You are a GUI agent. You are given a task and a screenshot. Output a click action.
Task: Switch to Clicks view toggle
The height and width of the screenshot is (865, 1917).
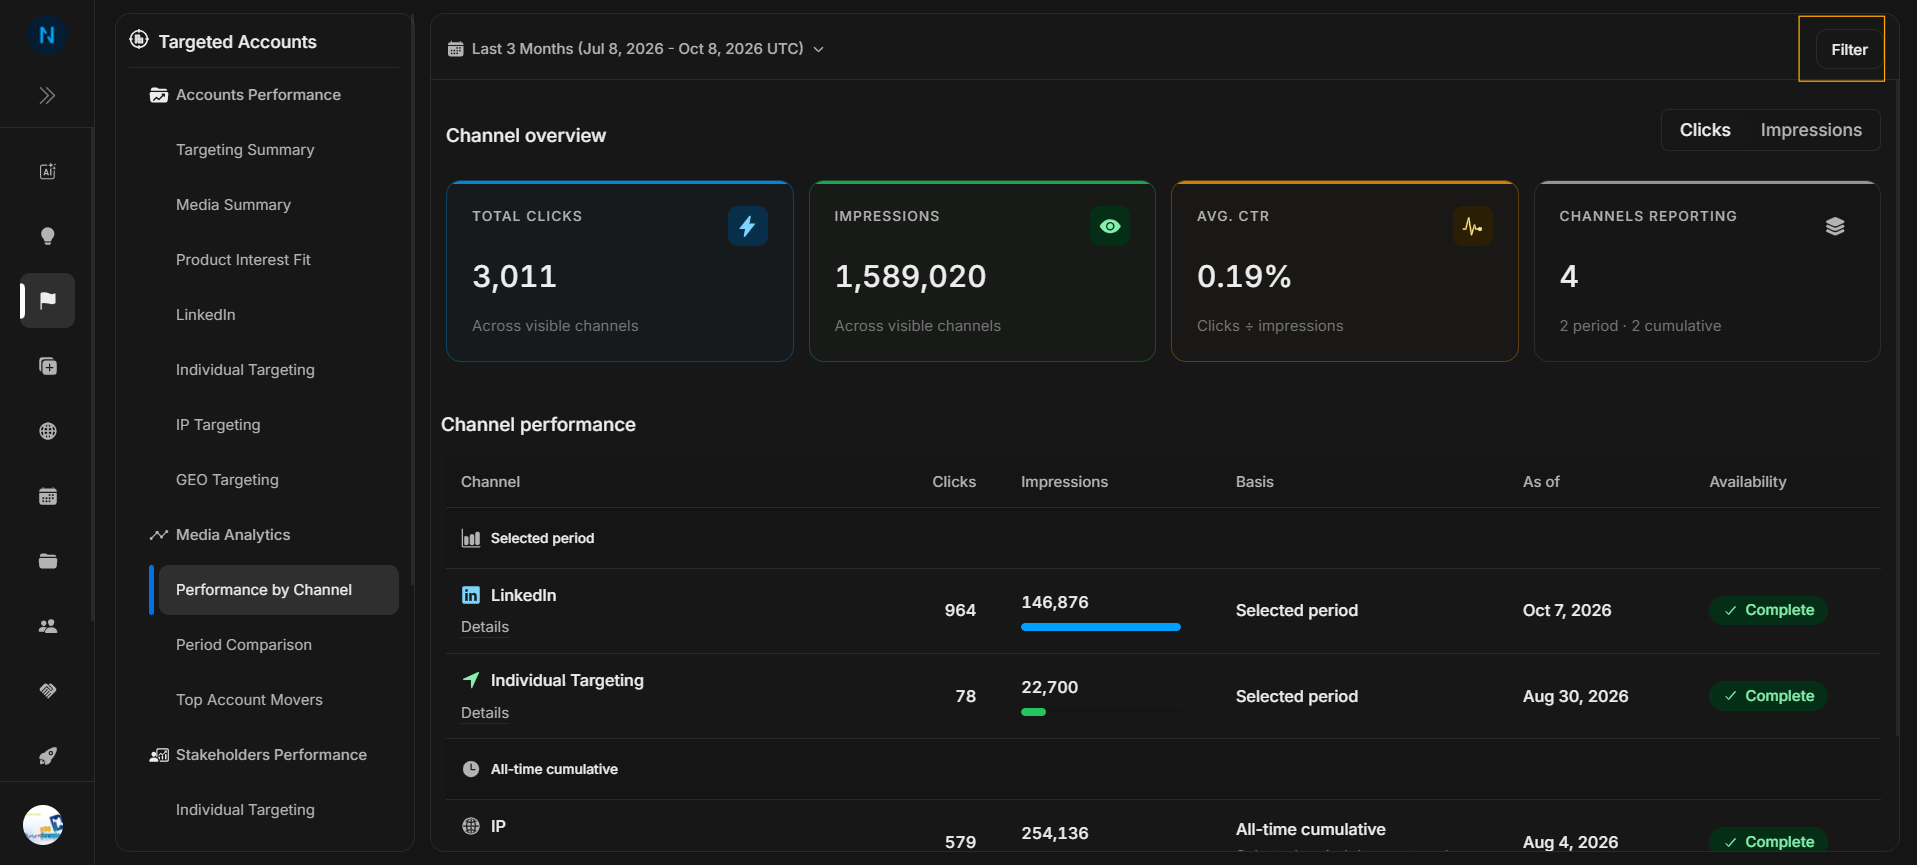1705,130
